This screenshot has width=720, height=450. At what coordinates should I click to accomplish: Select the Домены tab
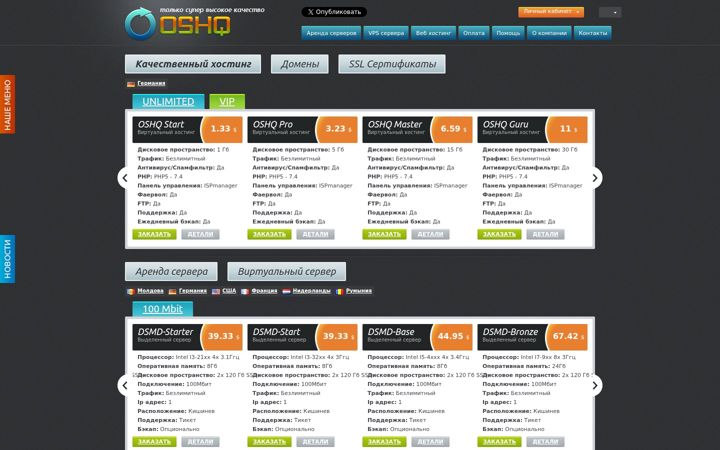299,64
